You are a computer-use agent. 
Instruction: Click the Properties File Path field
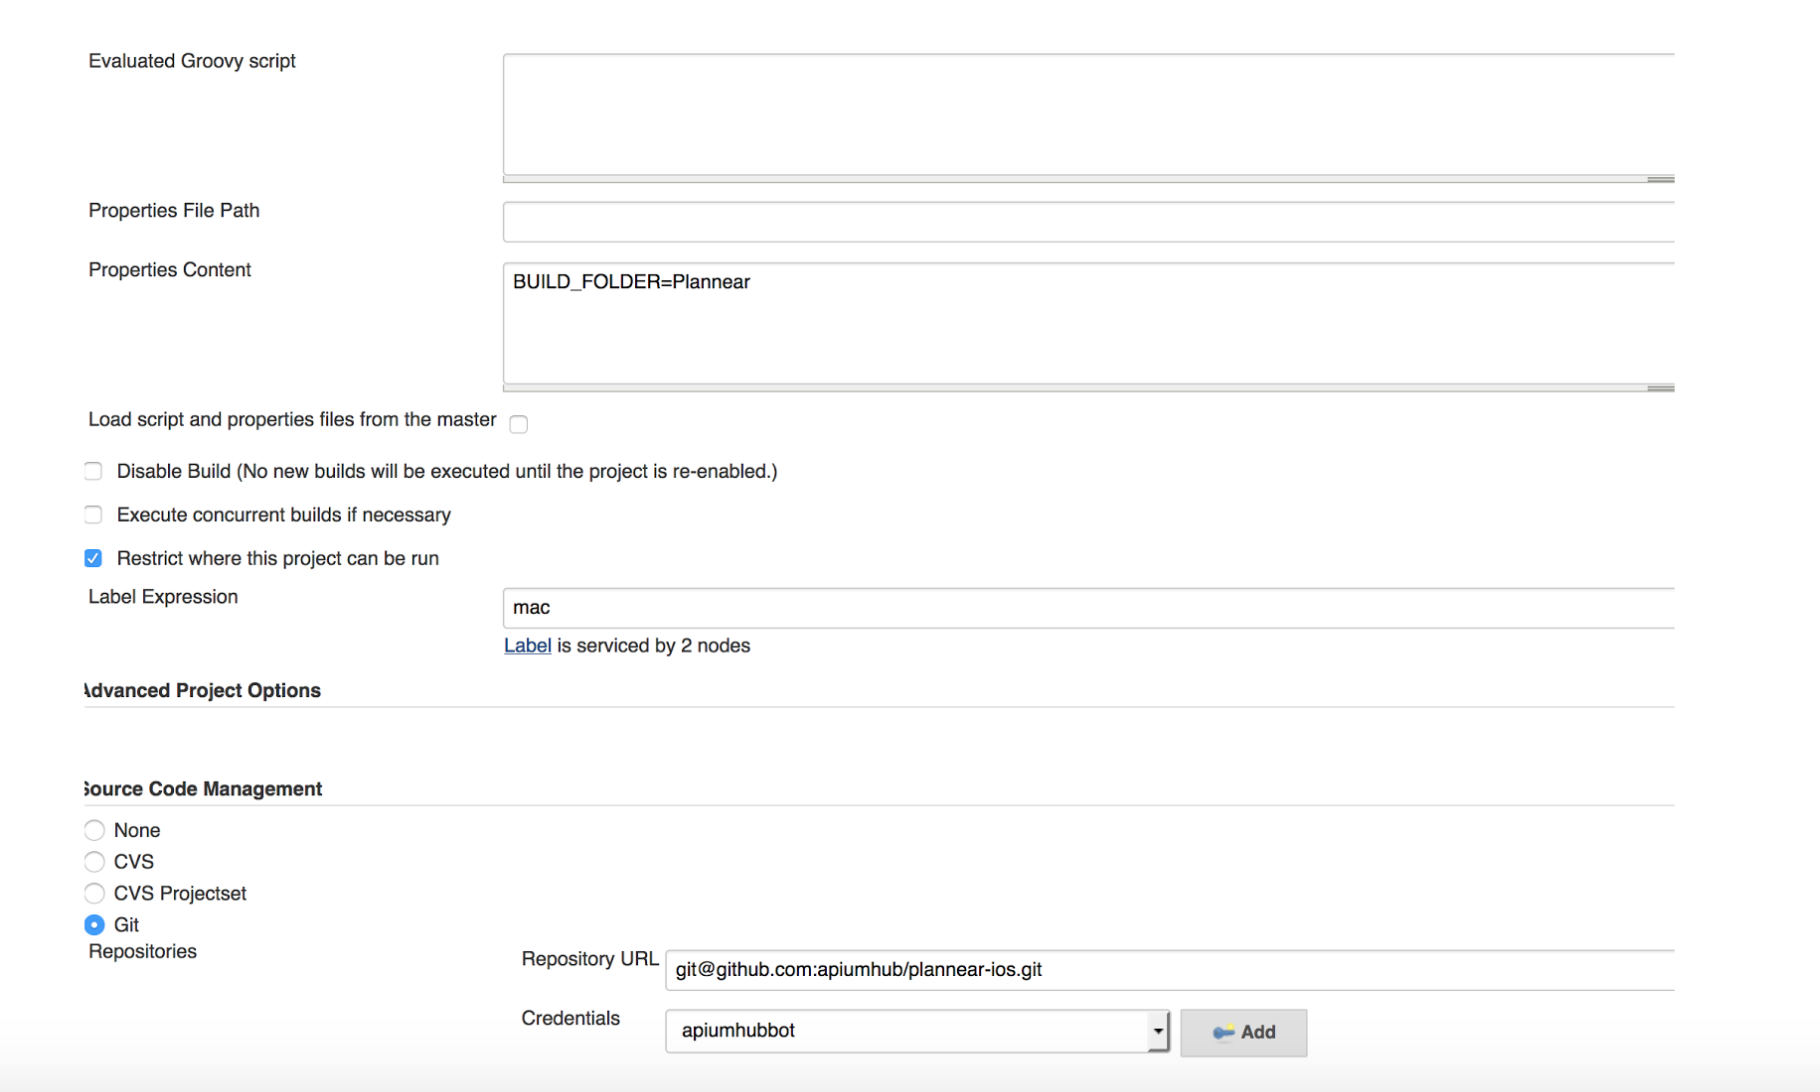click(1088, 222)
